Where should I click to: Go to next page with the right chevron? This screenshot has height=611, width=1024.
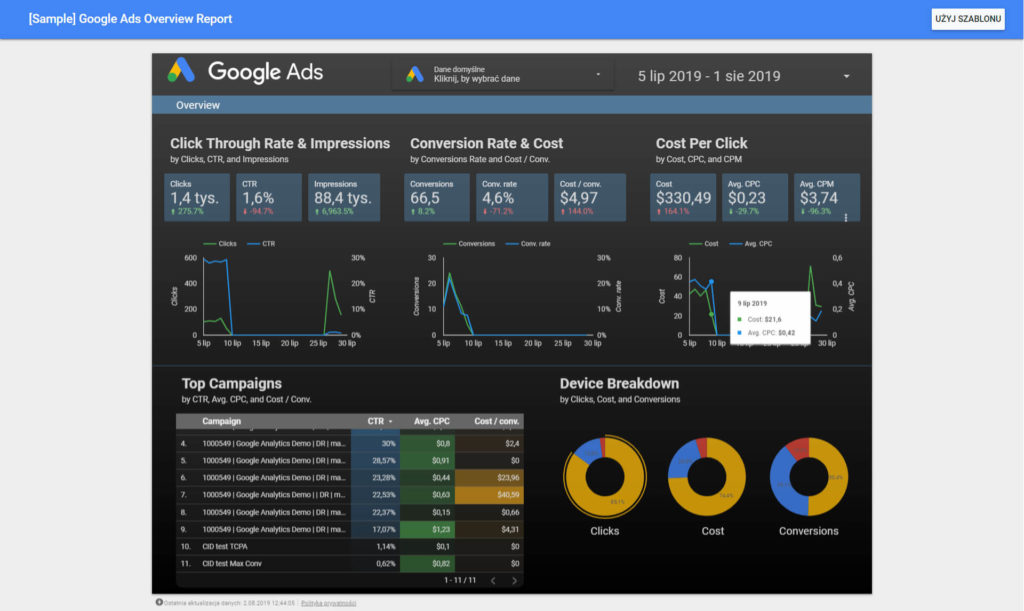(x=516, y=580)
